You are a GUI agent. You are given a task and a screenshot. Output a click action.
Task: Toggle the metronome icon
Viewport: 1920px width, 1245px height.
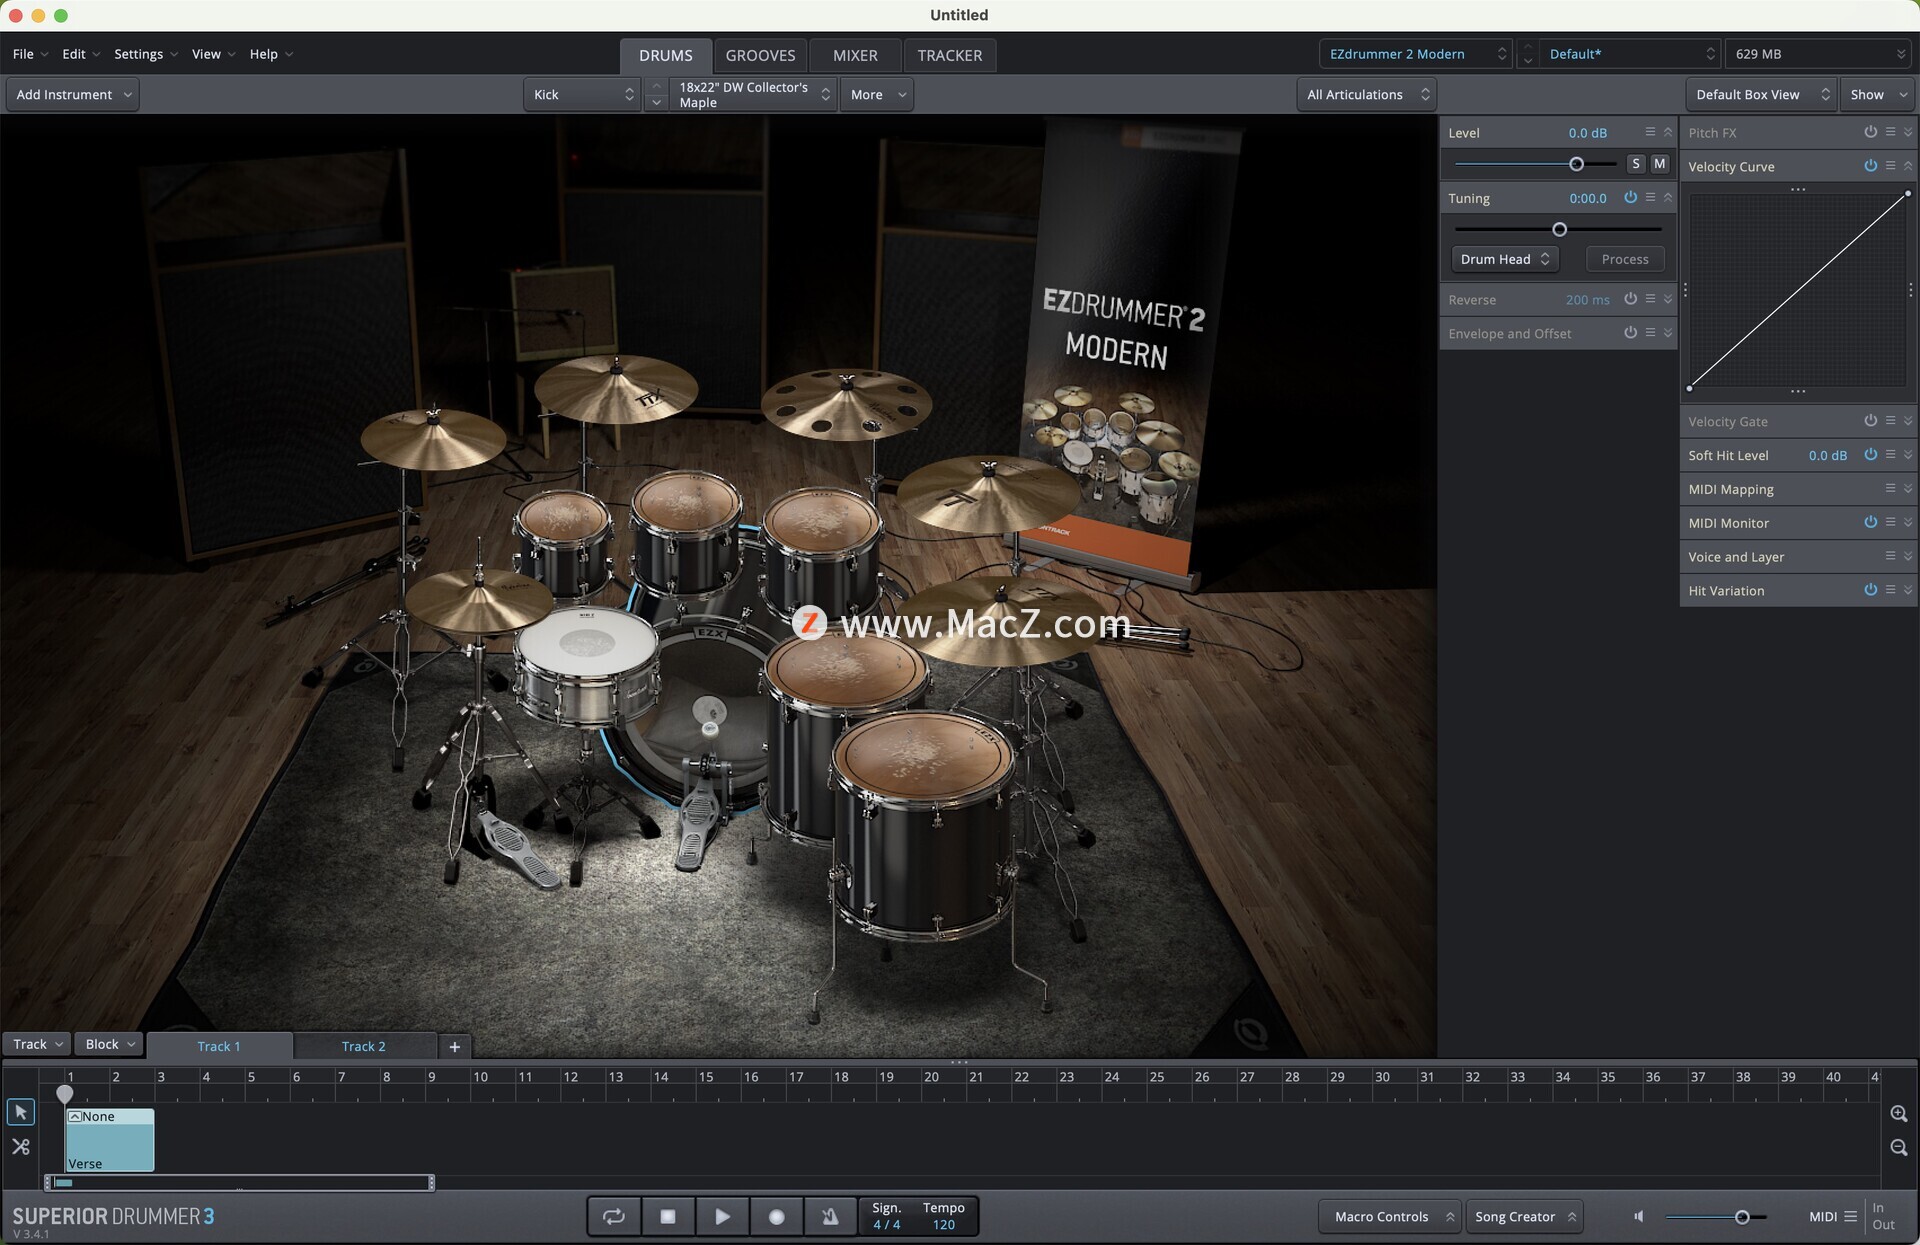pyautogui.click(x=829, y=1216)
